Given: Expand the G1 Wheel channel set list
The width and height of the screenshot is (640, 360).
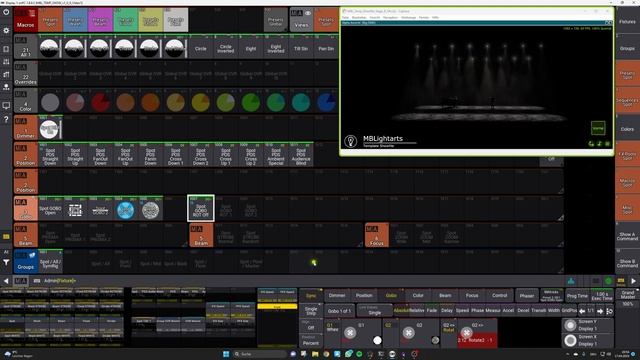Looking at the screenshot, I should (332, 333).
